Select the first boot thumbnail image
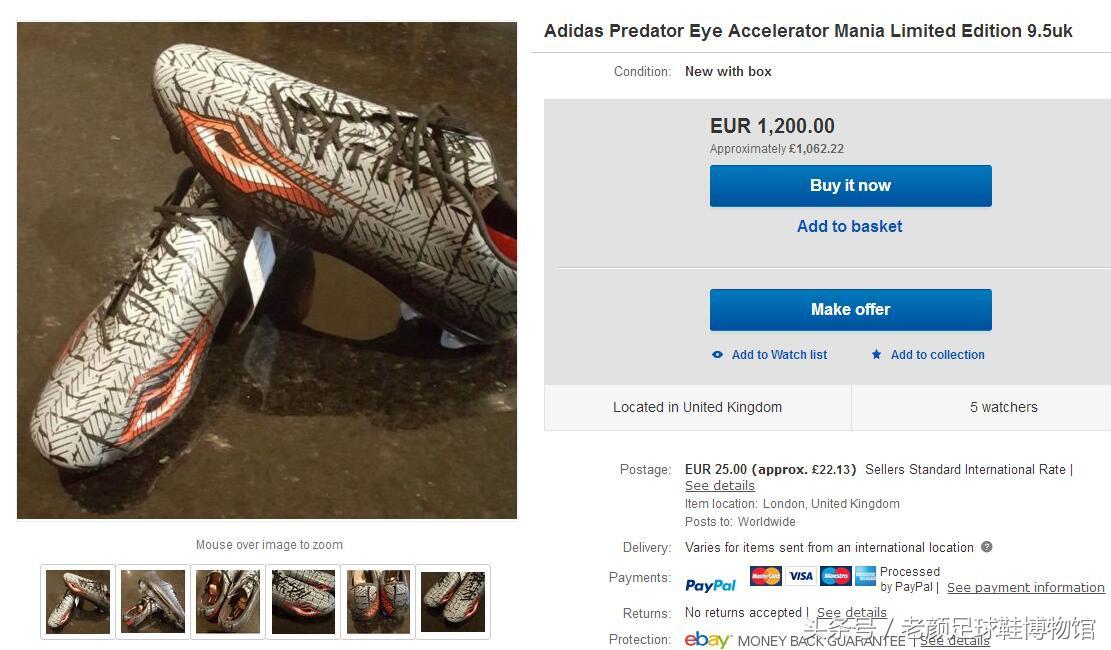This screenshot has width=1111, height=650. point(77,600)
